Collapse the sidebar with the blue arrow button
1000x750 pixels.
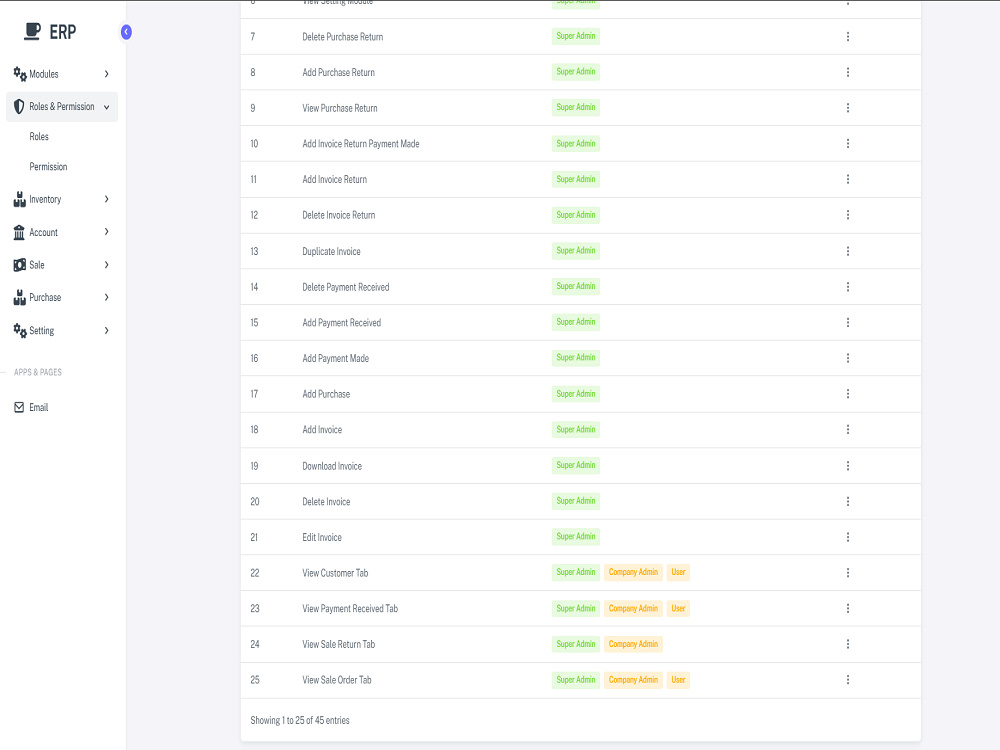pos(126,32)
